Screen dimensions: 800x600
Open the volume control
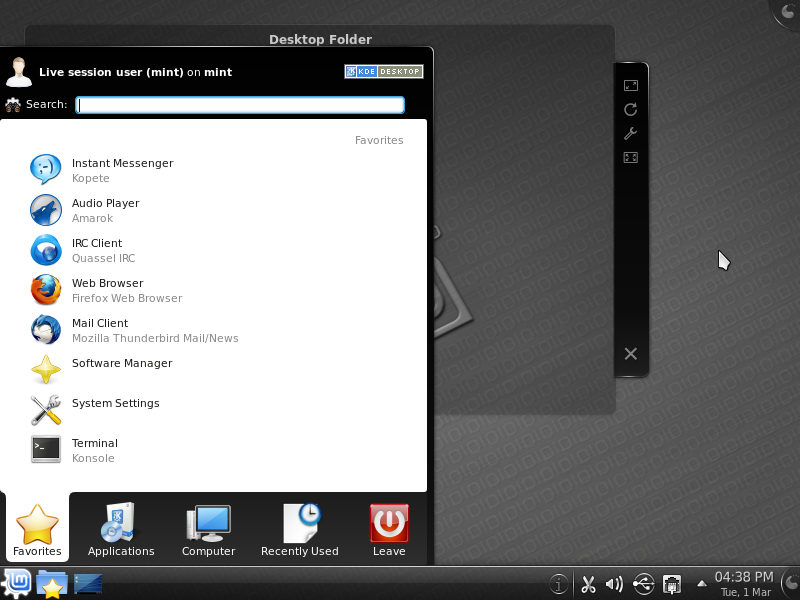coord(614,584)
